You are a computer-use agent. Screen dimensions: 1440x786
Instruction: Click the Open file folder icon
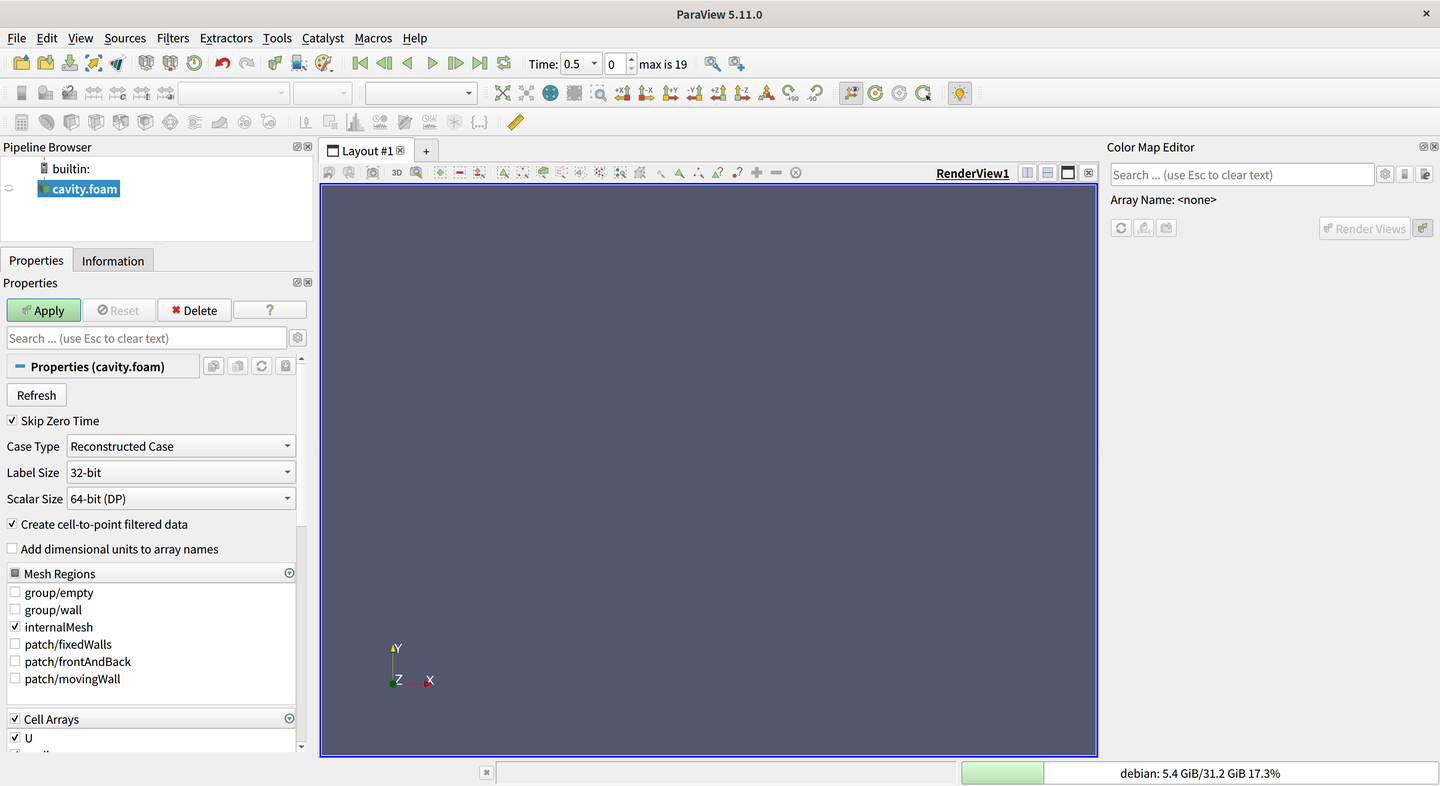[21, 64]
